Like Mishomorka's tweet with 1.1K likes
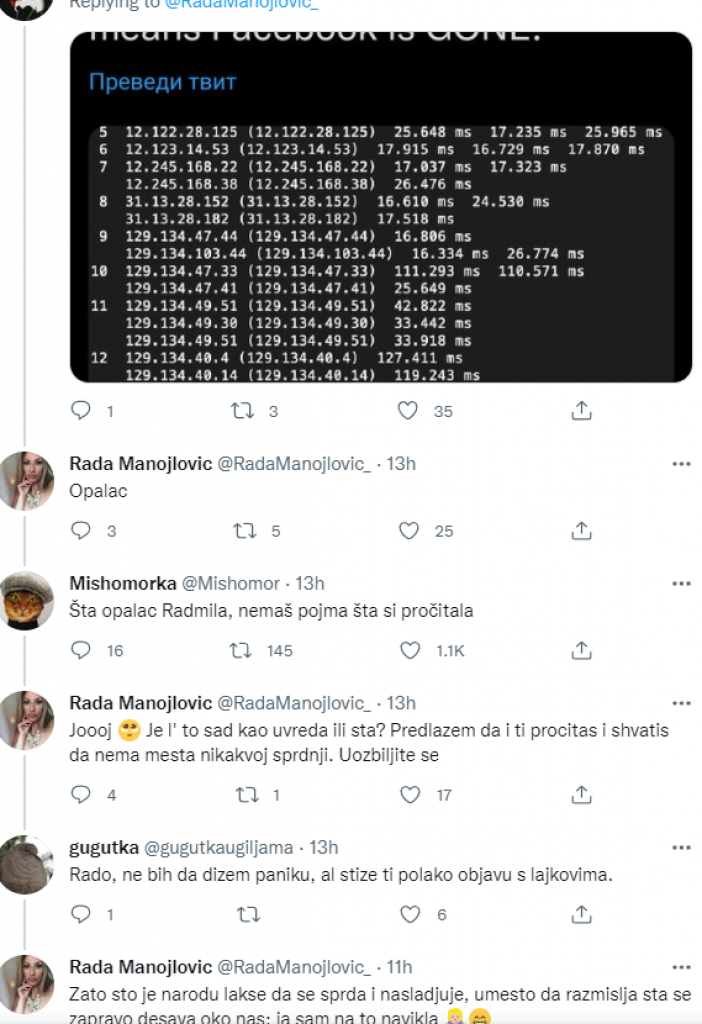This screenshot has height=1024, width=702. coord(408,651)
